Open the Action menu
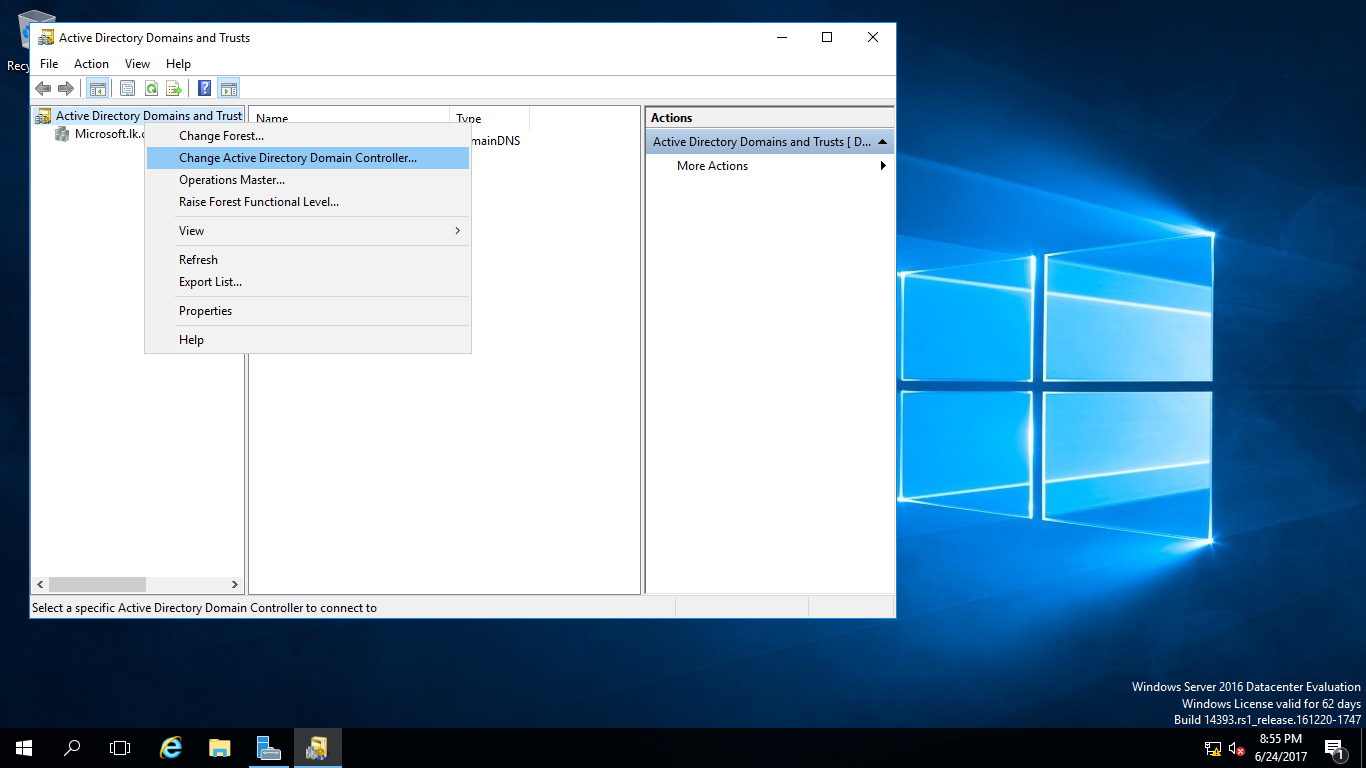 point(91,64)
